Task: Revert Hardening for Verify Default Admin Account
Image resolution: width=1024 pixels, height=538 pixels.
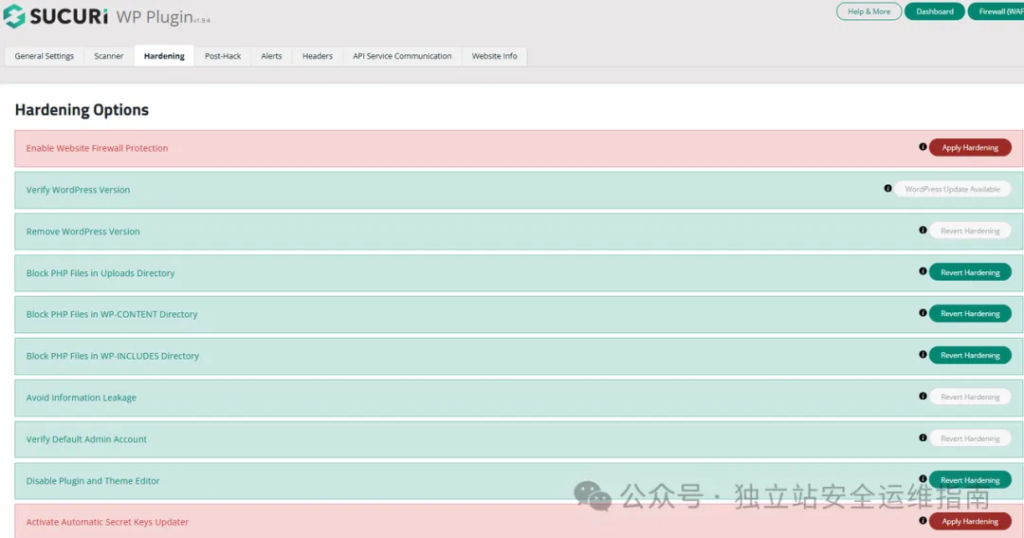Action: pos(970,439)
